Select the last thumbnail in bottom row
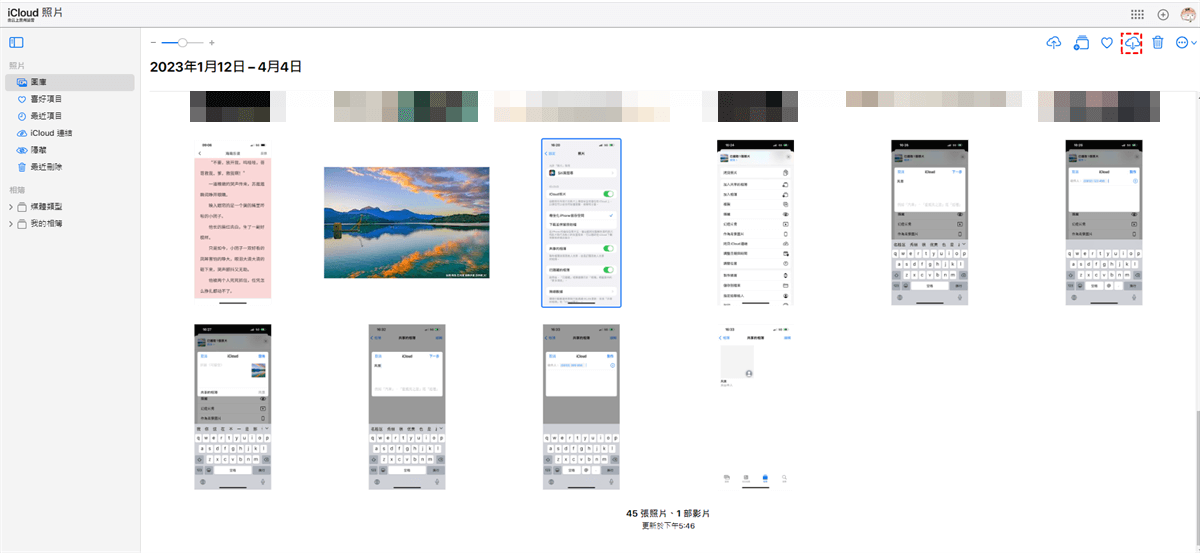This screenshot has height=553, width=1200. point(755,408)
